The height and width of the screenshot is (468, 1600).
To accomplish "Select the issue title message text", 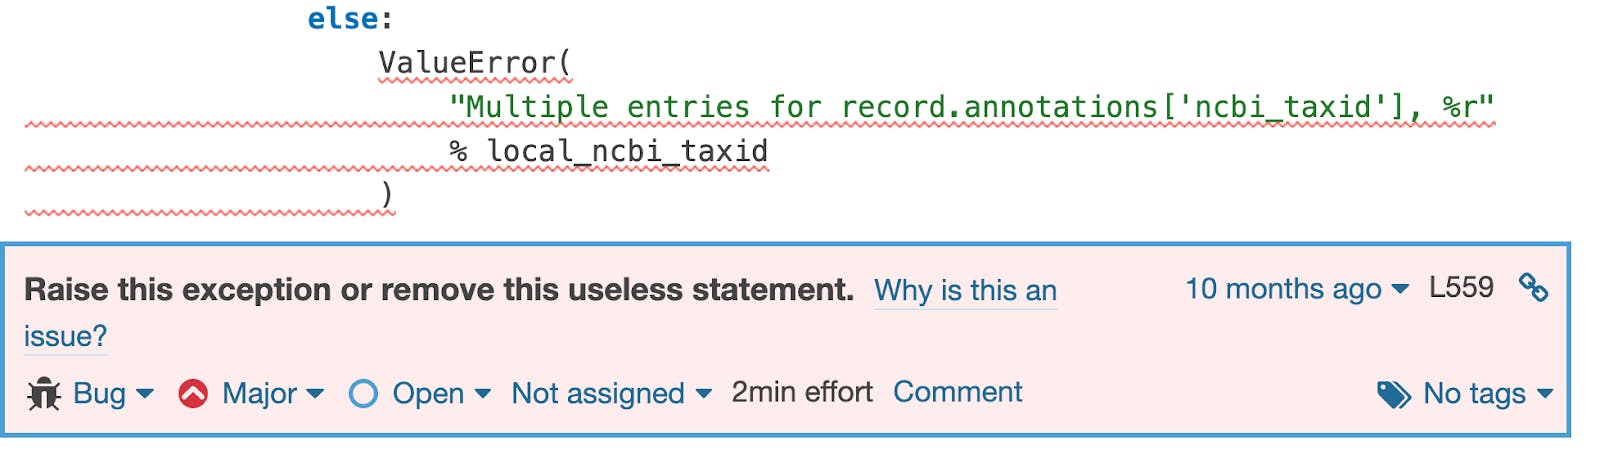I will point(438,290).
